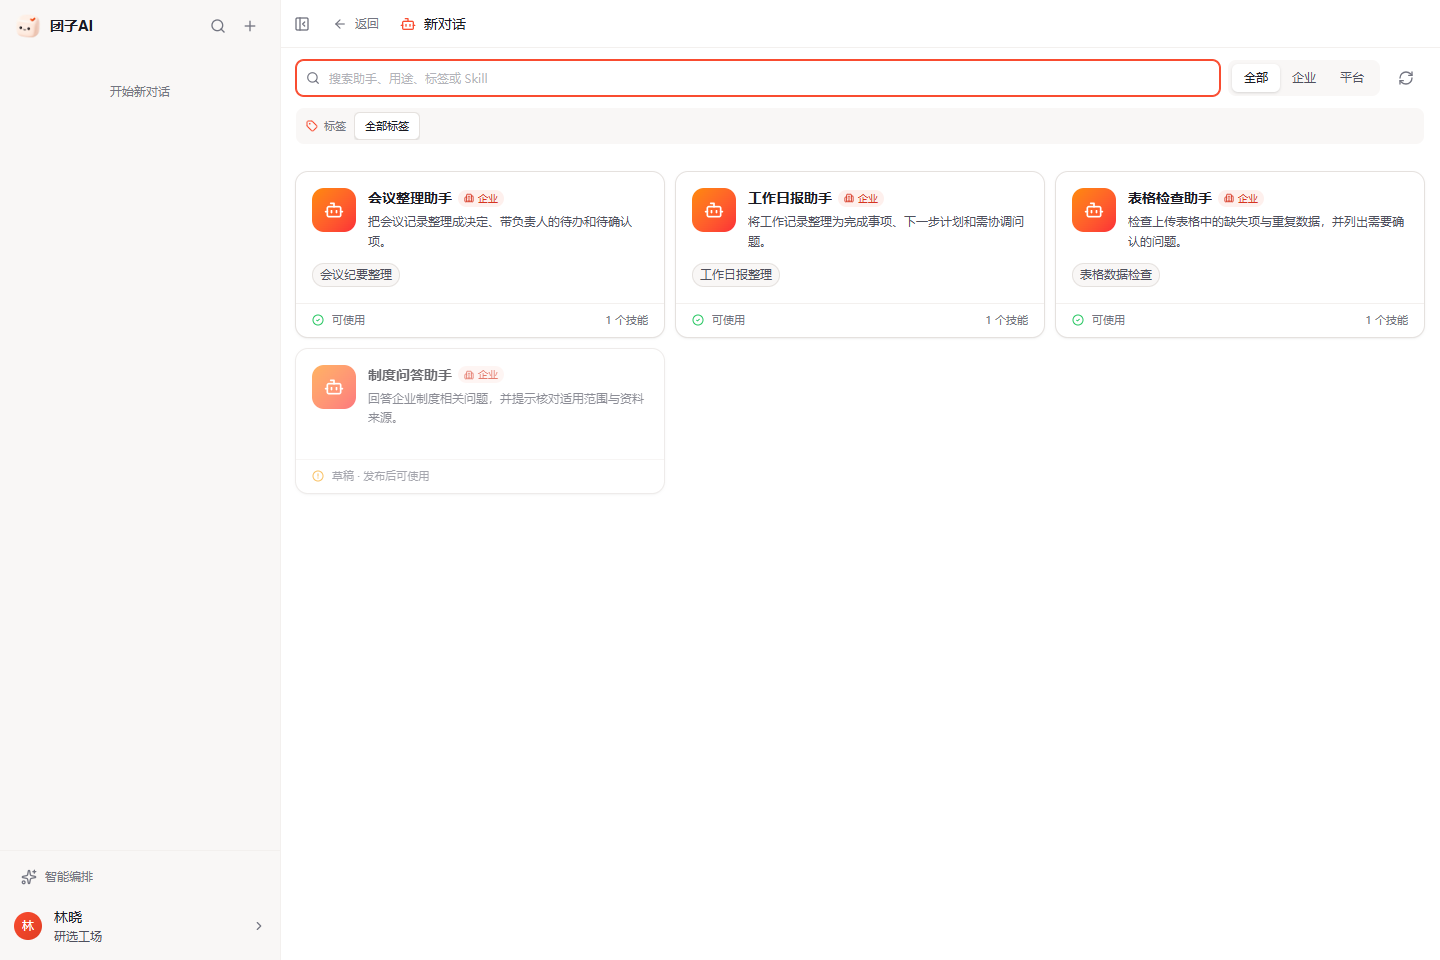Click 企业 badge on 表格检查助手
Image resolution: width=1440 pixels, height=960 pixels.
click(x=1241, y=198)
